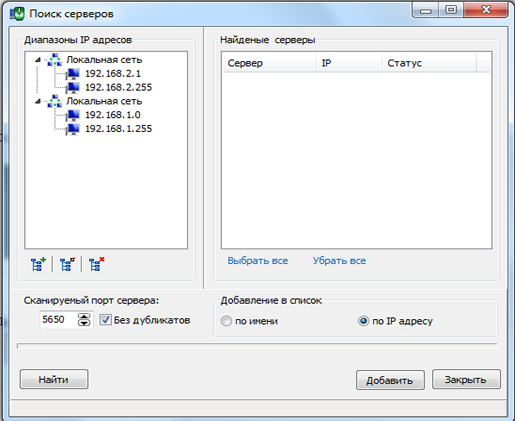Collapse the first Локальная сеть tree node
The height and width of the screenshot is (421, 515).
(38, 60)
